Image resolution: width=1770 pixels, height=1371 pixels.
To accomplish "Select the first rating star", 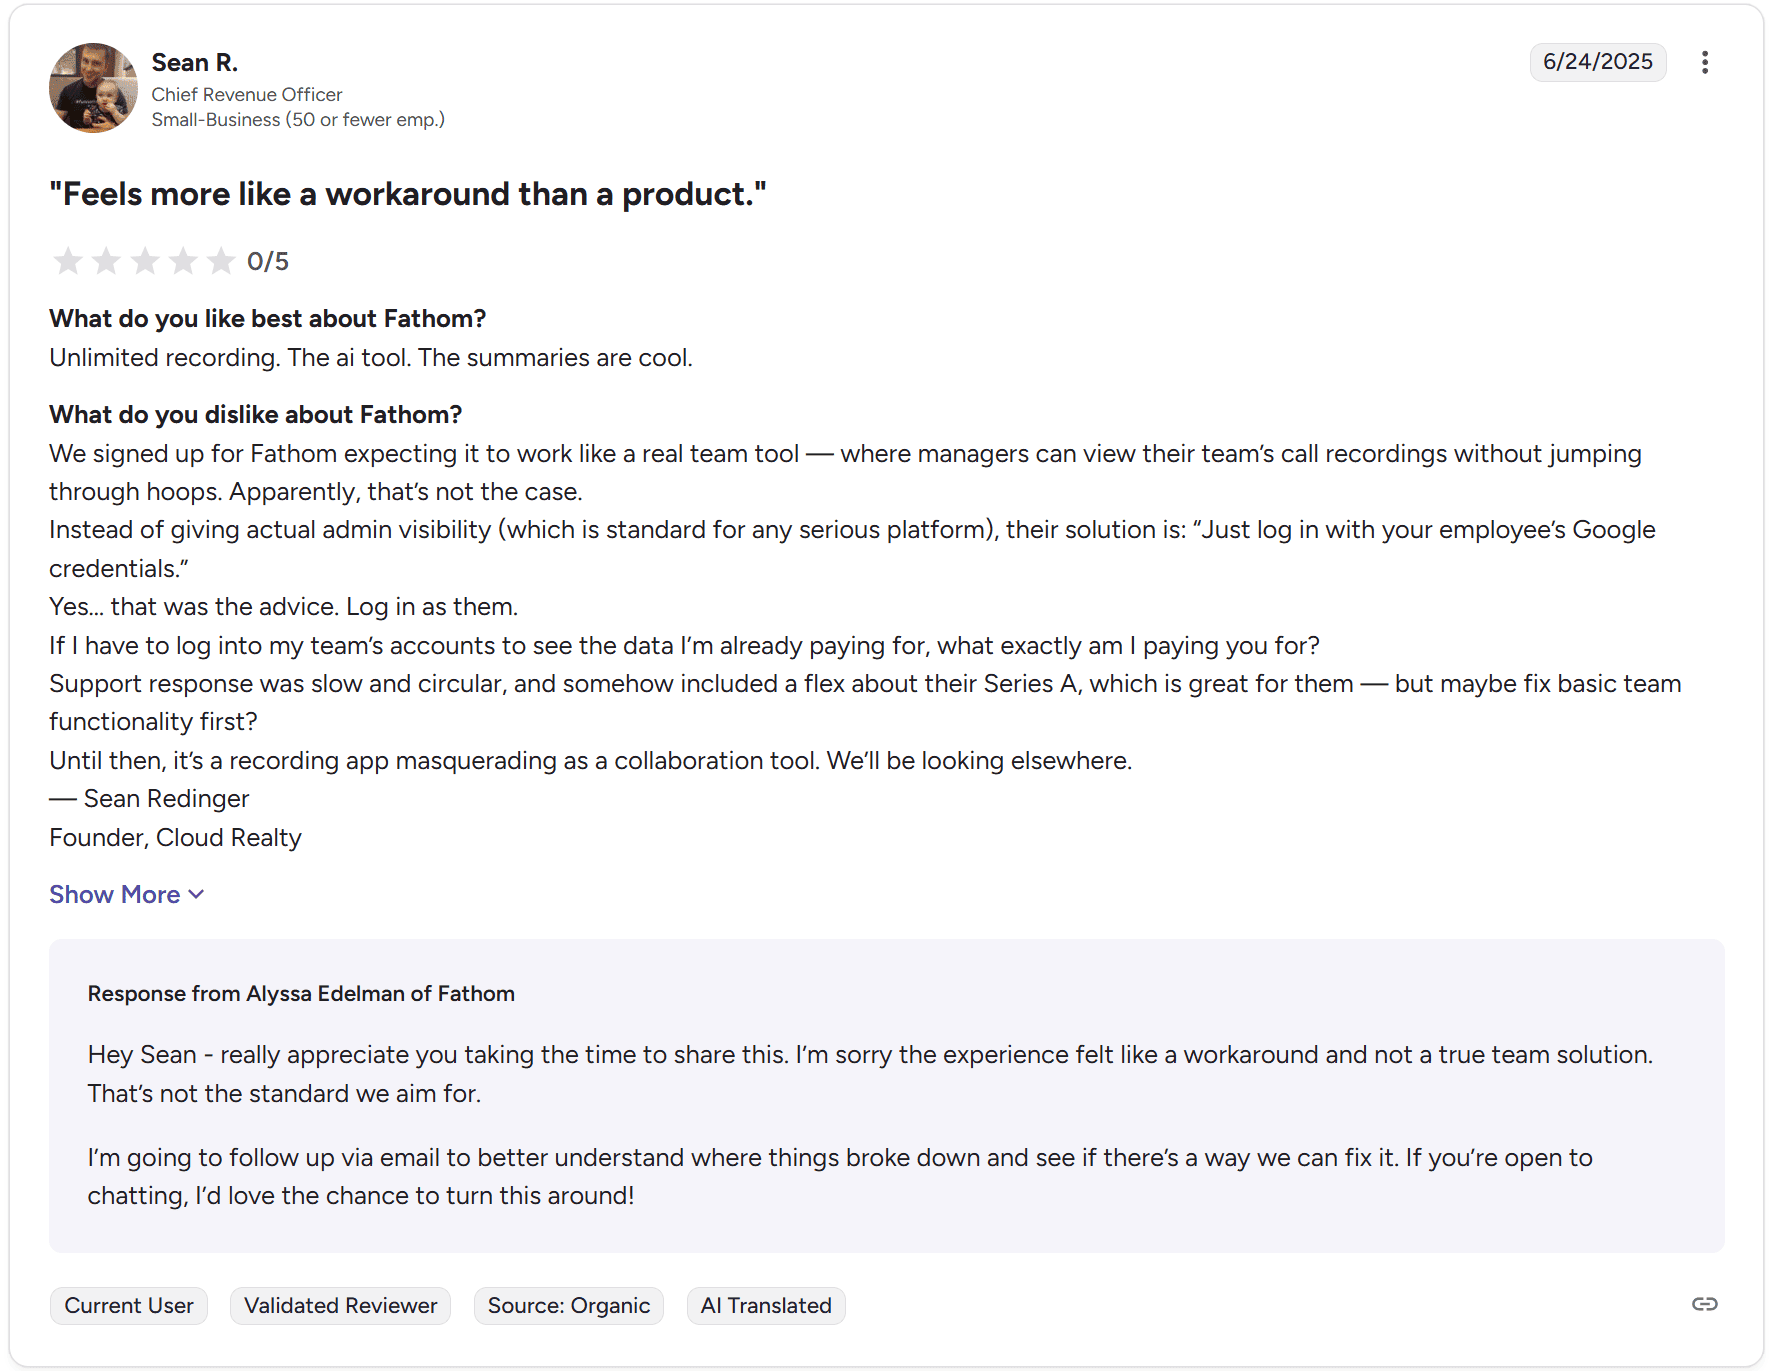I will pyautogui.click(x=68, y=261).
